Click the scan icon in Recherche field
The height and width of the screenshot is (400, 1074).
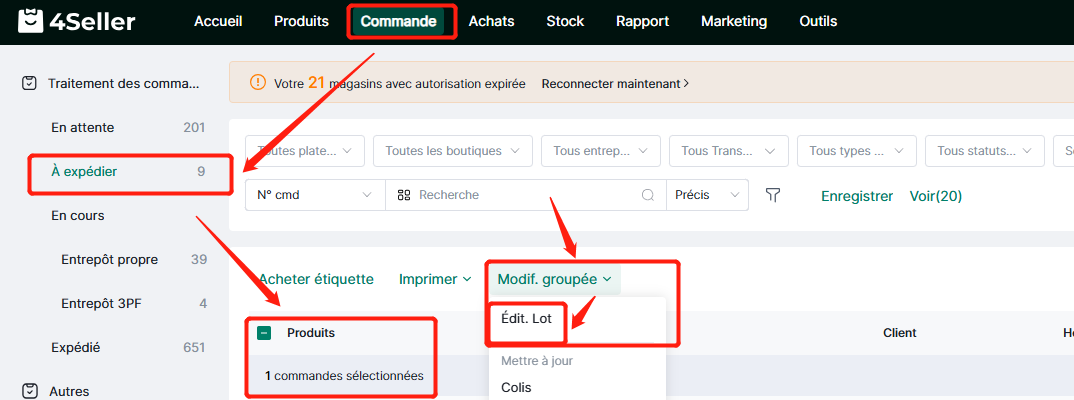coord(404,195)
